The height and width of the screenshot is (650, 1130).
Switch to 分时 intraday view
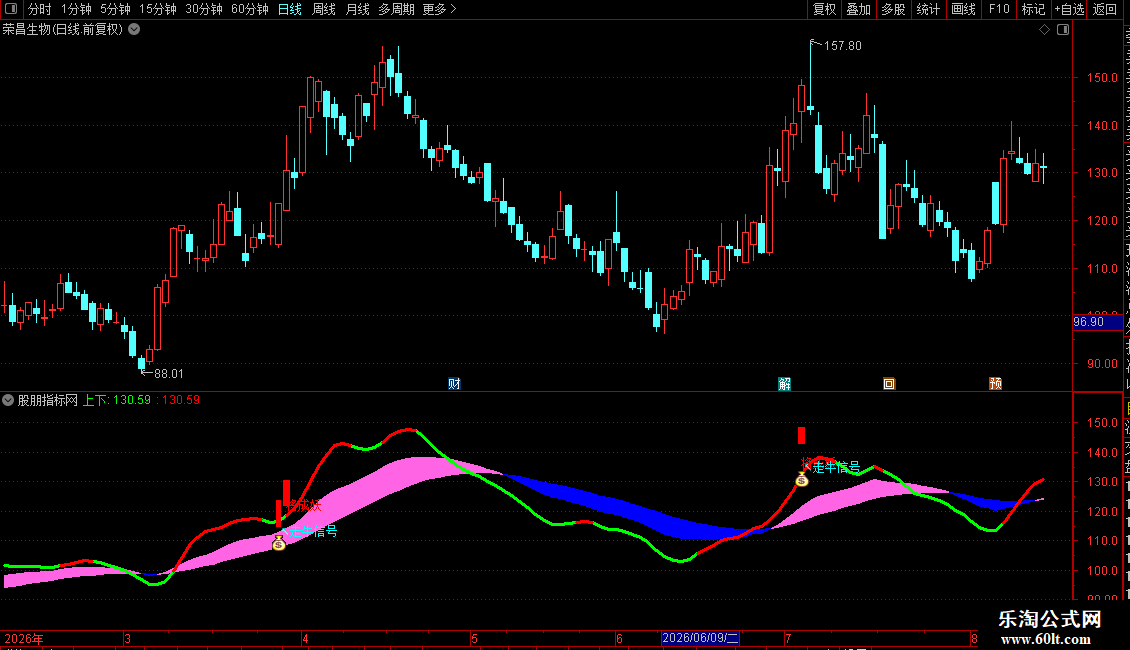click(40, 9)
